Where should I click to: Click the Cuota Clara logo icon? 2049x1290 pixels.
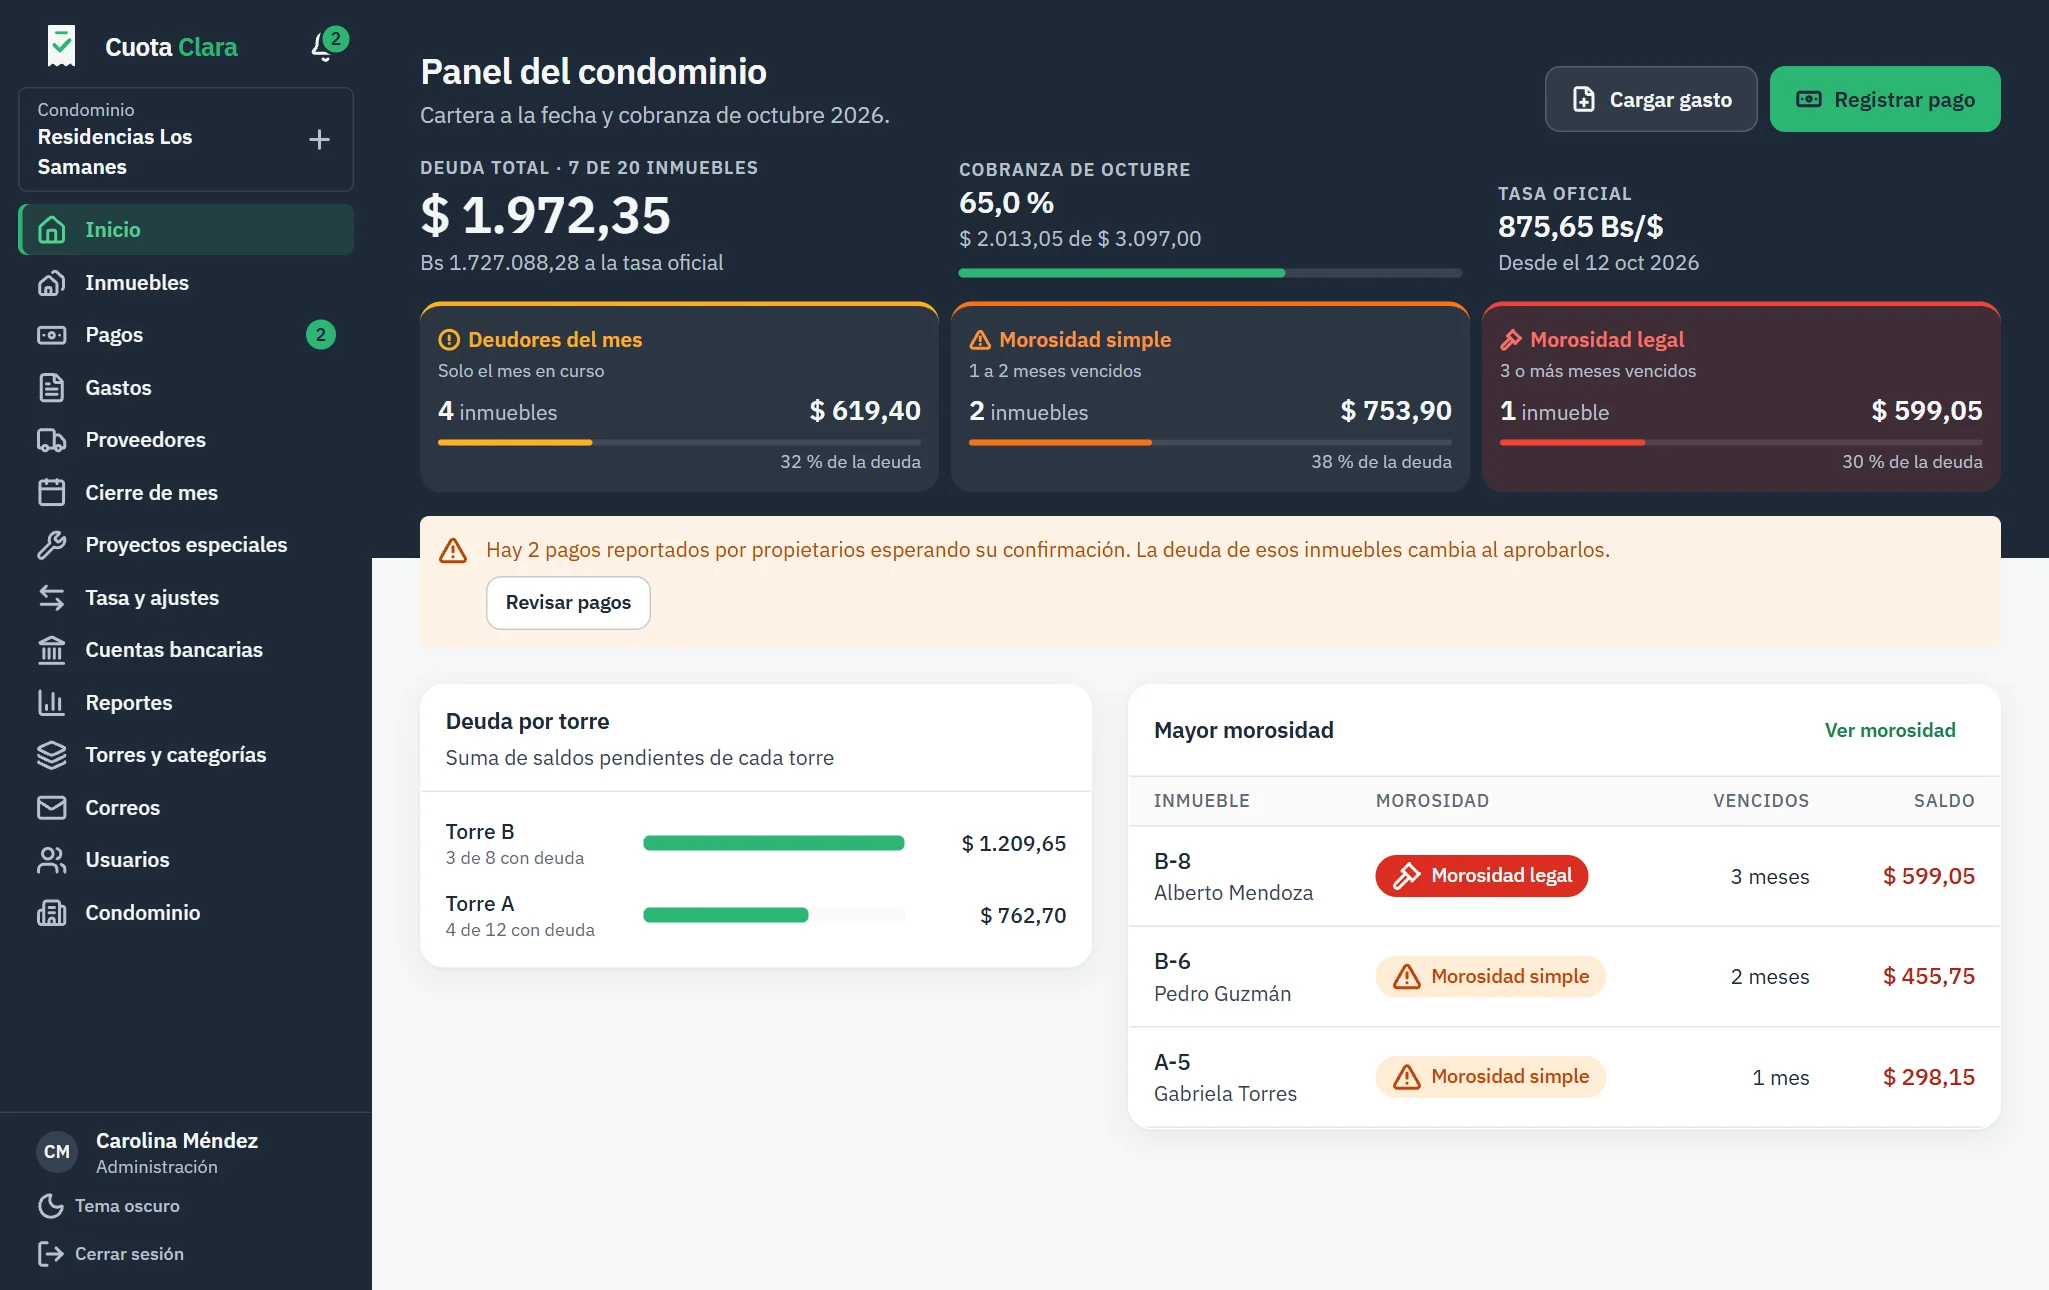[x=62, y=46]
